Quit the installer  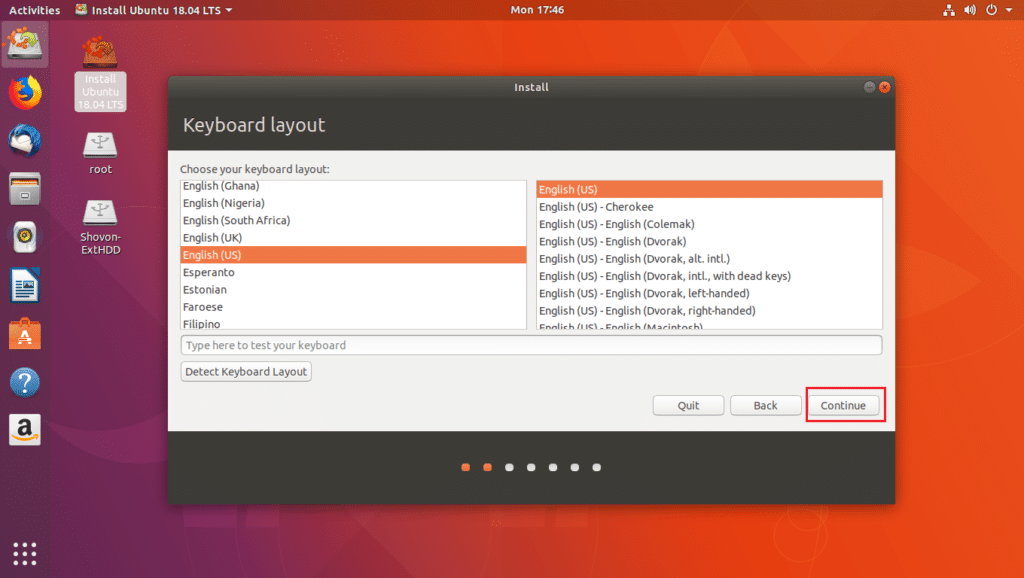(688, 405)
